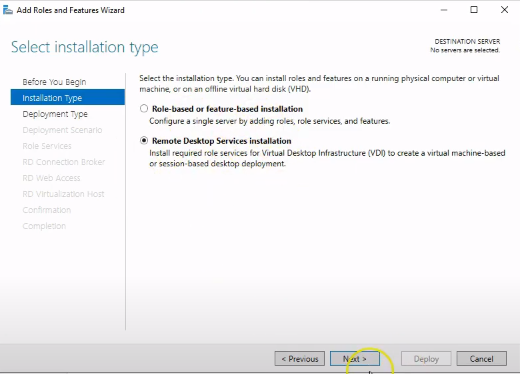Click the 'Add Roles and Features Wizard' title
The image size is (520, 374).
(x=71, y=10)
